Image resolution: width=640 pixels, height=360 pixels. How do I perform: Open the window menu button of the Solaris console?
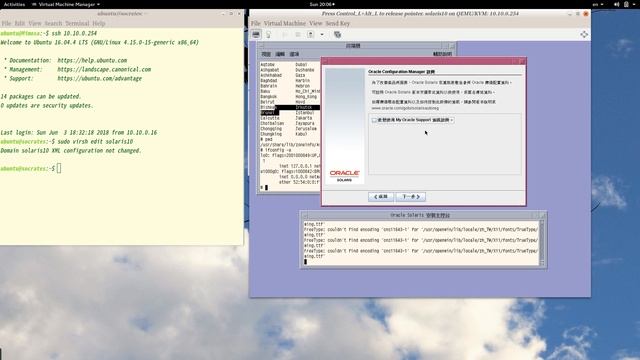point(305,215)
